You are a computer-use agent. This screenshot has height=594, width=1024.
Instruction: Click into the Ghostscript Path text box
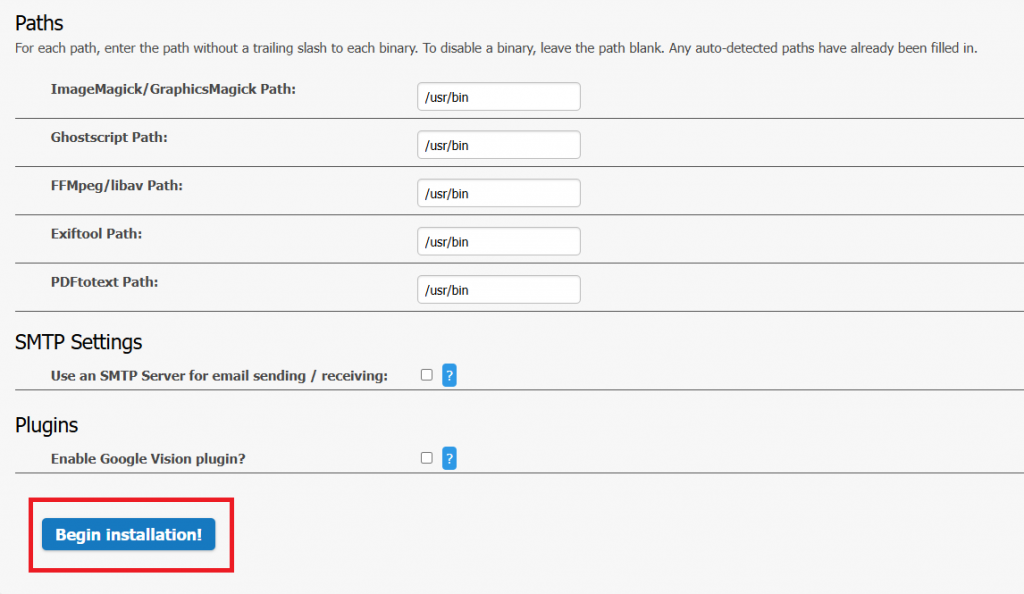(498, 145)
